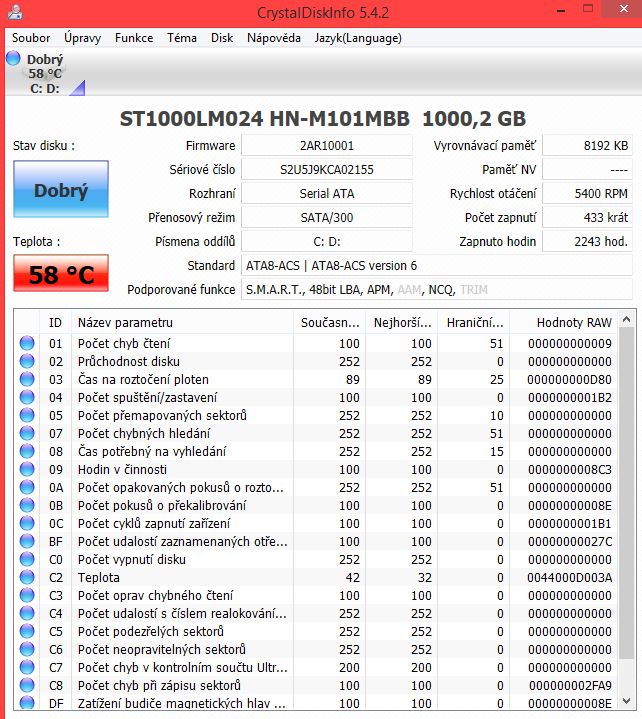
Task: Click the Zapnuto hodin value 2243 hod.
Action: click(587, 242)
